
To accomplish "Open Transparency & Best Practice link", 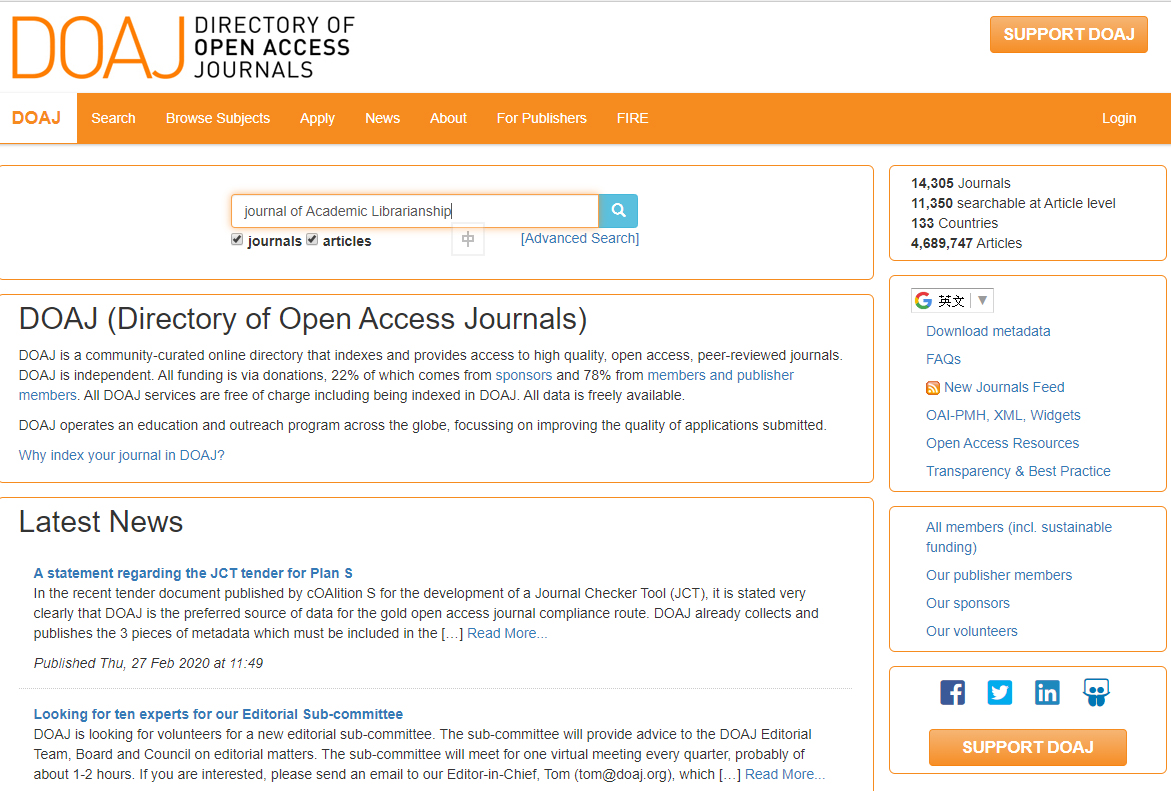I will click(1018, 471).
